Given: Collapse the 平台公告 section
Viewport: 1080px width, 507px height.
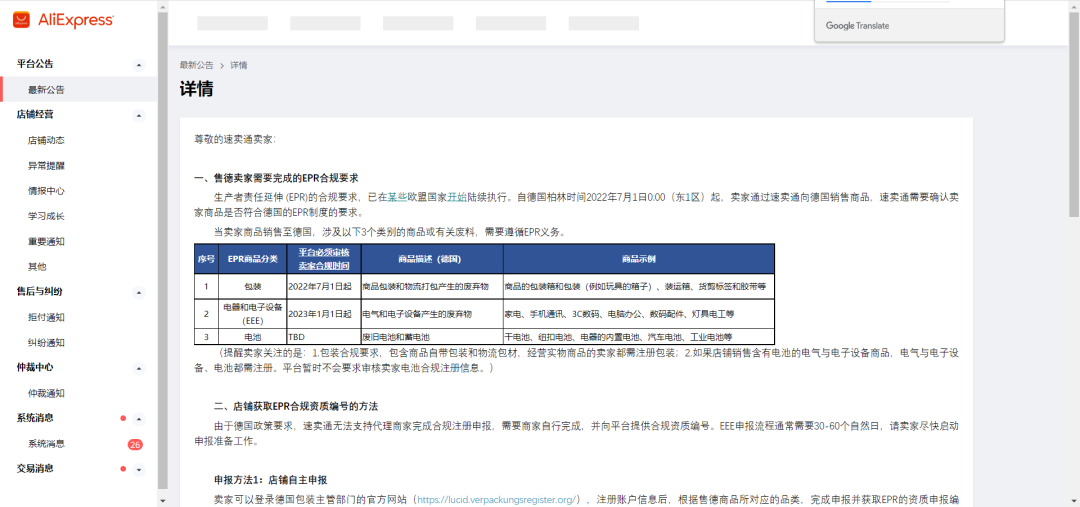Looking at the screenshot, I should 139,65.
